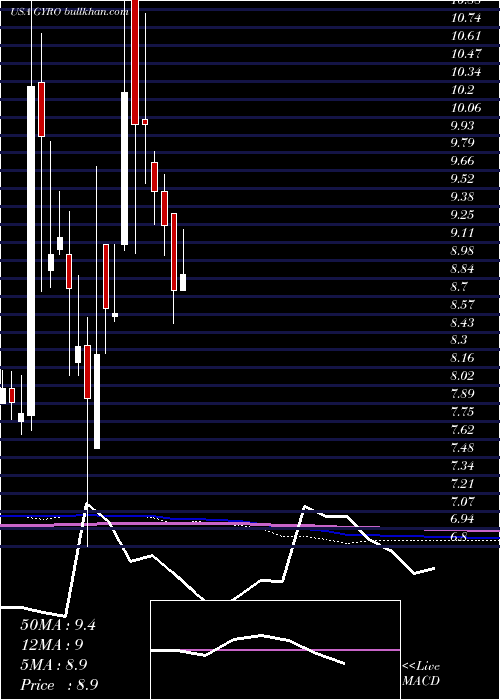This screenshot has height=700, width=500.
Task: Select the 6.94 price axis label
Action: click(x=462, y=519)
